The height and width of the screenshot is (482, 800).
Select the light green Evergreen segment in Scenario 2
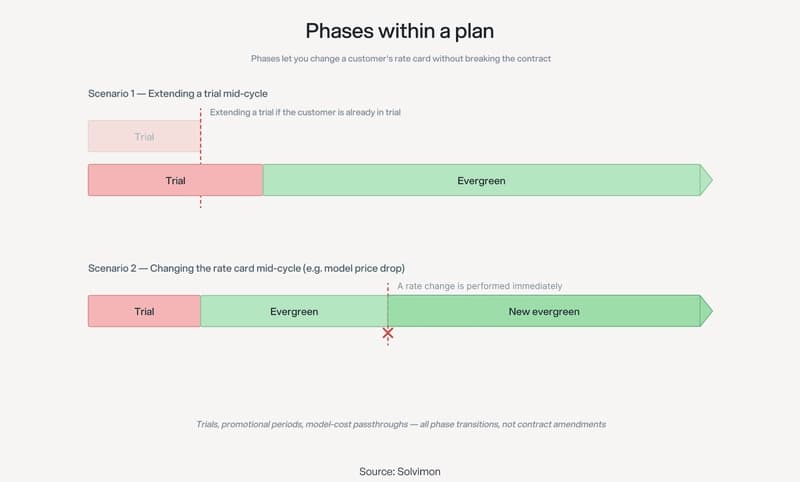[294, 311]
